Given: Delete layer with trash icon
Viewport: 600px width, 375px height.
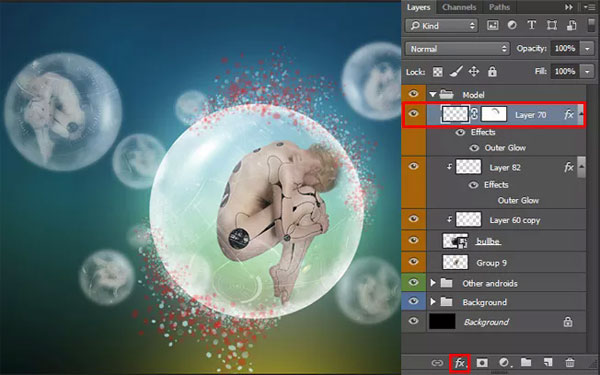Looking at the screenshot, I should coord(570,362).
